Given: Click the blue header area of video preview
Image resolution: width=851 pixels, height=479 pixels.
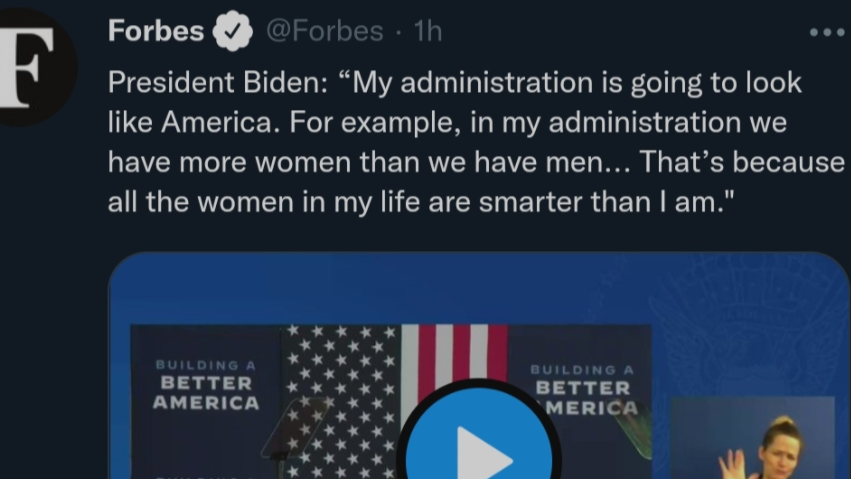Looking at the screenshot, I should coord(400,285).
